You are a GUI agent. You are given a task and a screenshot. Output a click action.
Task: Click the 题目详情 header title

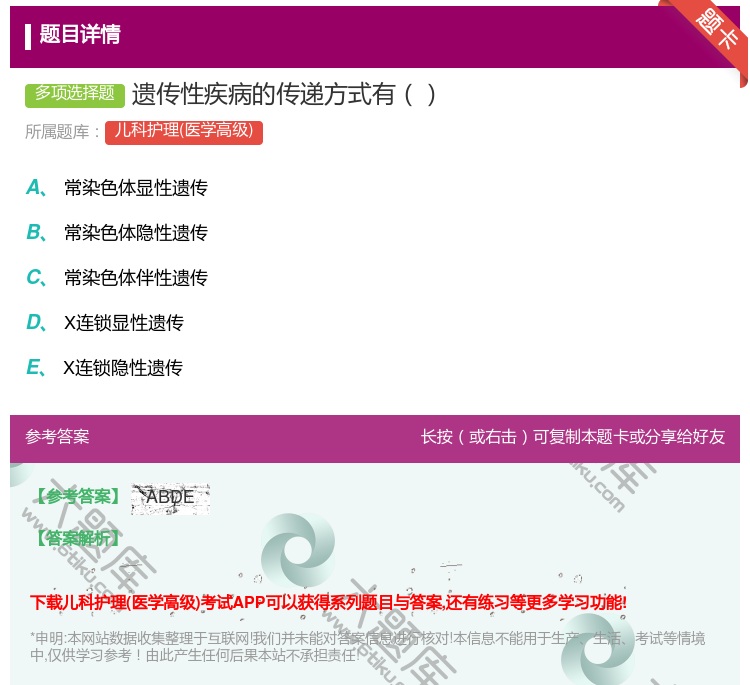pos(80,34)
